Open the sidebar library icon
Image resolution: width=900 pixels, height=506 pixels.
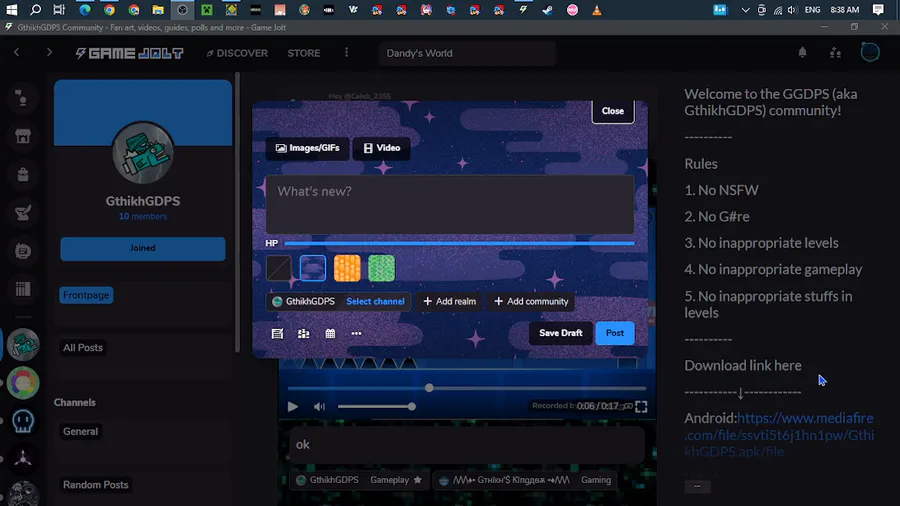(22, 289)
